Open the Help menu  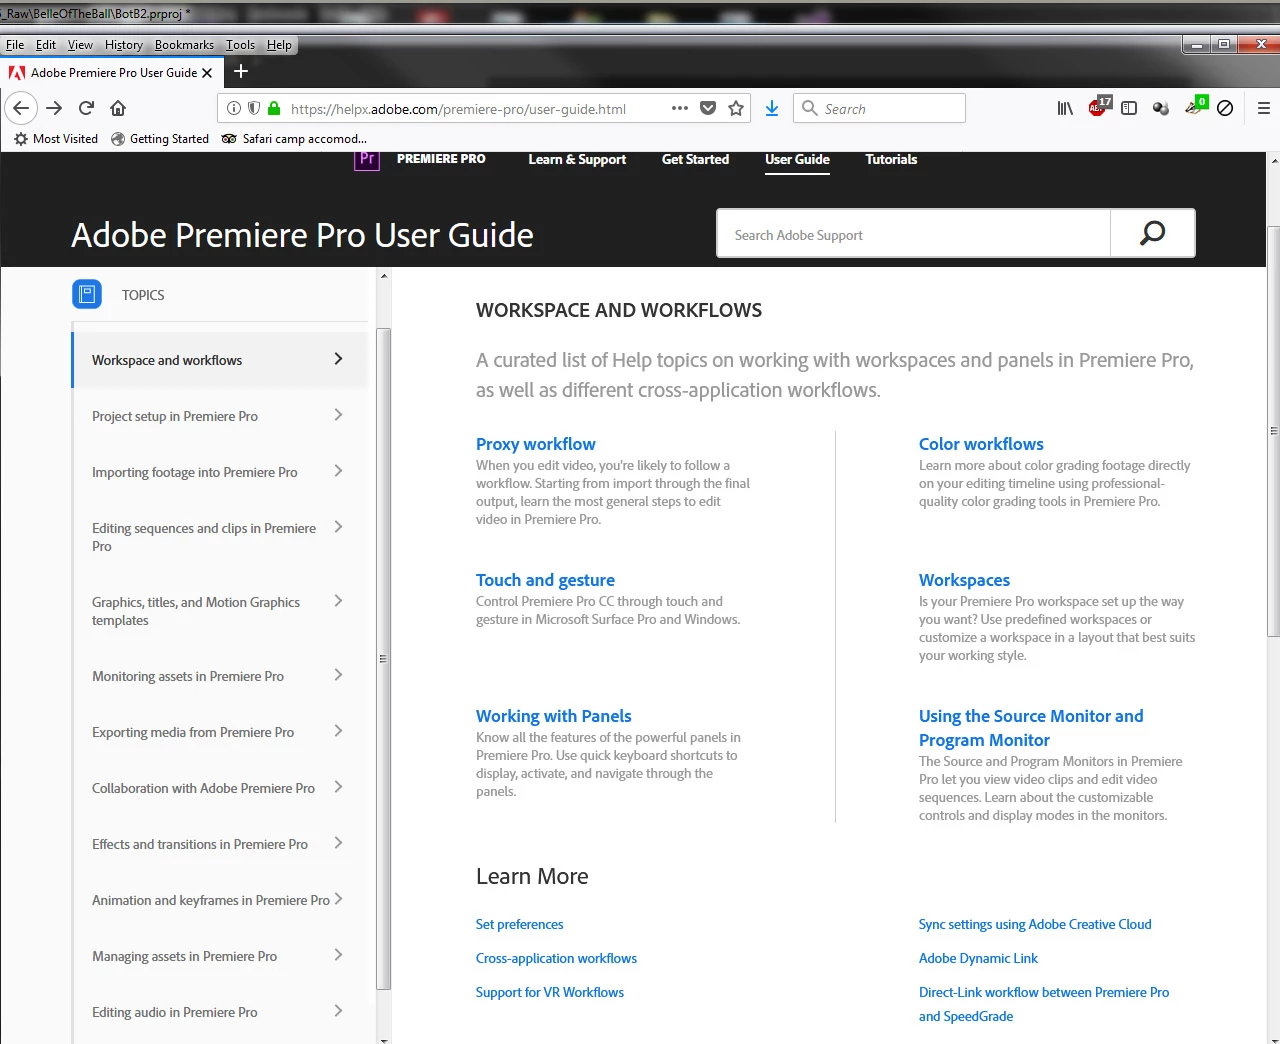[279, 45]
